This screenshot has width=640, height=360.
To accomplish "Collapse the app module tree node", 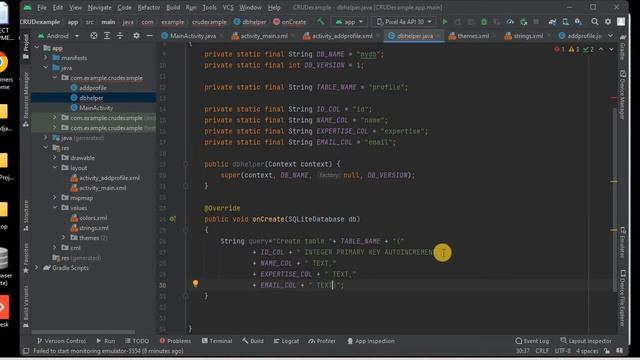I will [37, 48].
